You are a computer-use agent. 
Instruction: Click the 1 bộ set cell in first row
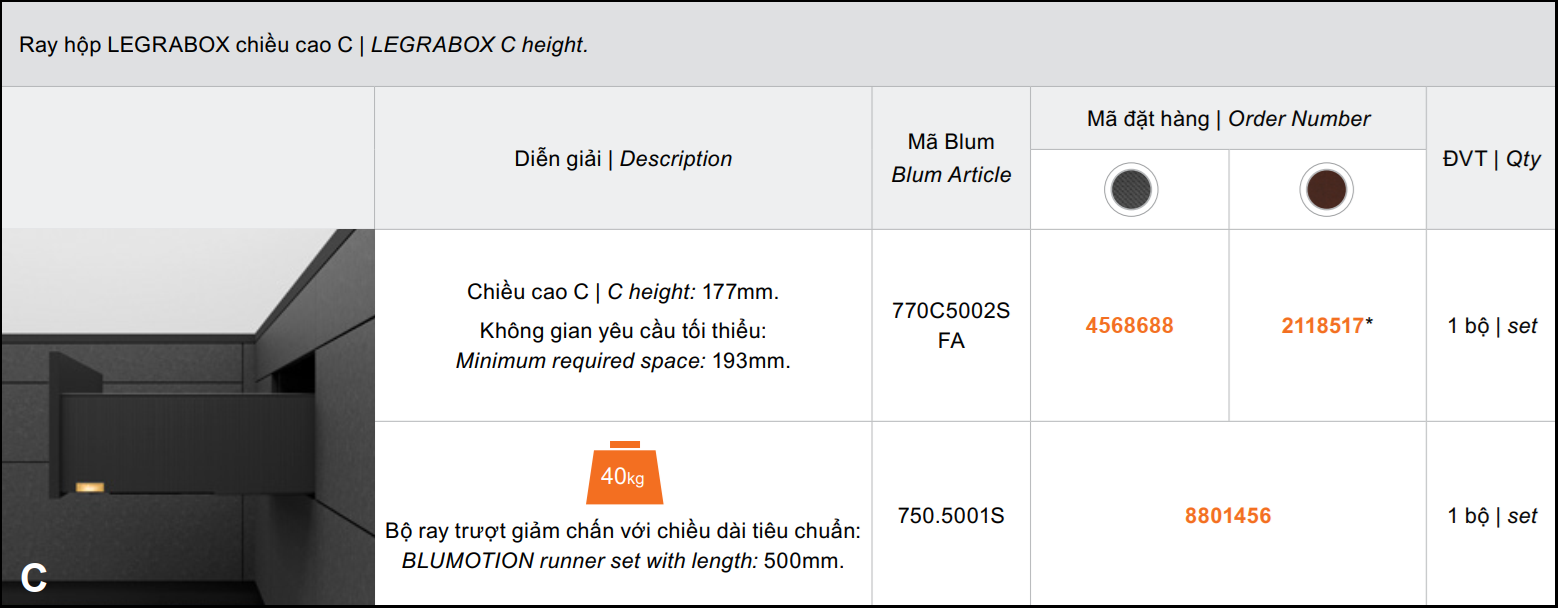(x=1491, y=326)
